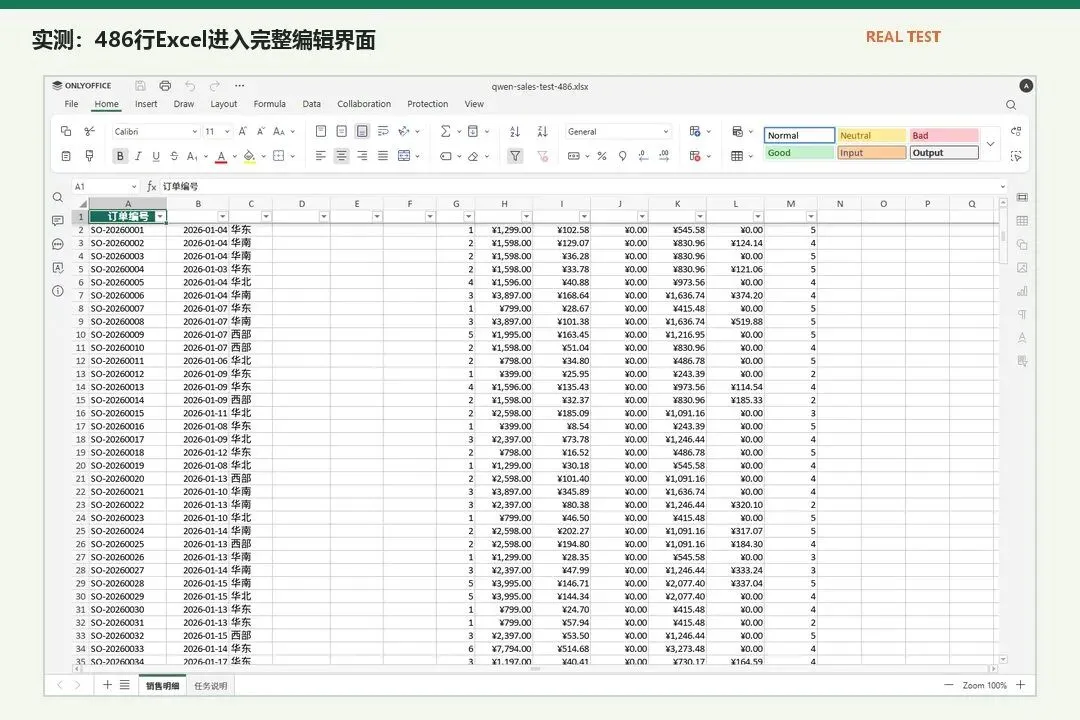
Task: Open the Comments panel in left sidebar
Action: (x=58, y=220)
